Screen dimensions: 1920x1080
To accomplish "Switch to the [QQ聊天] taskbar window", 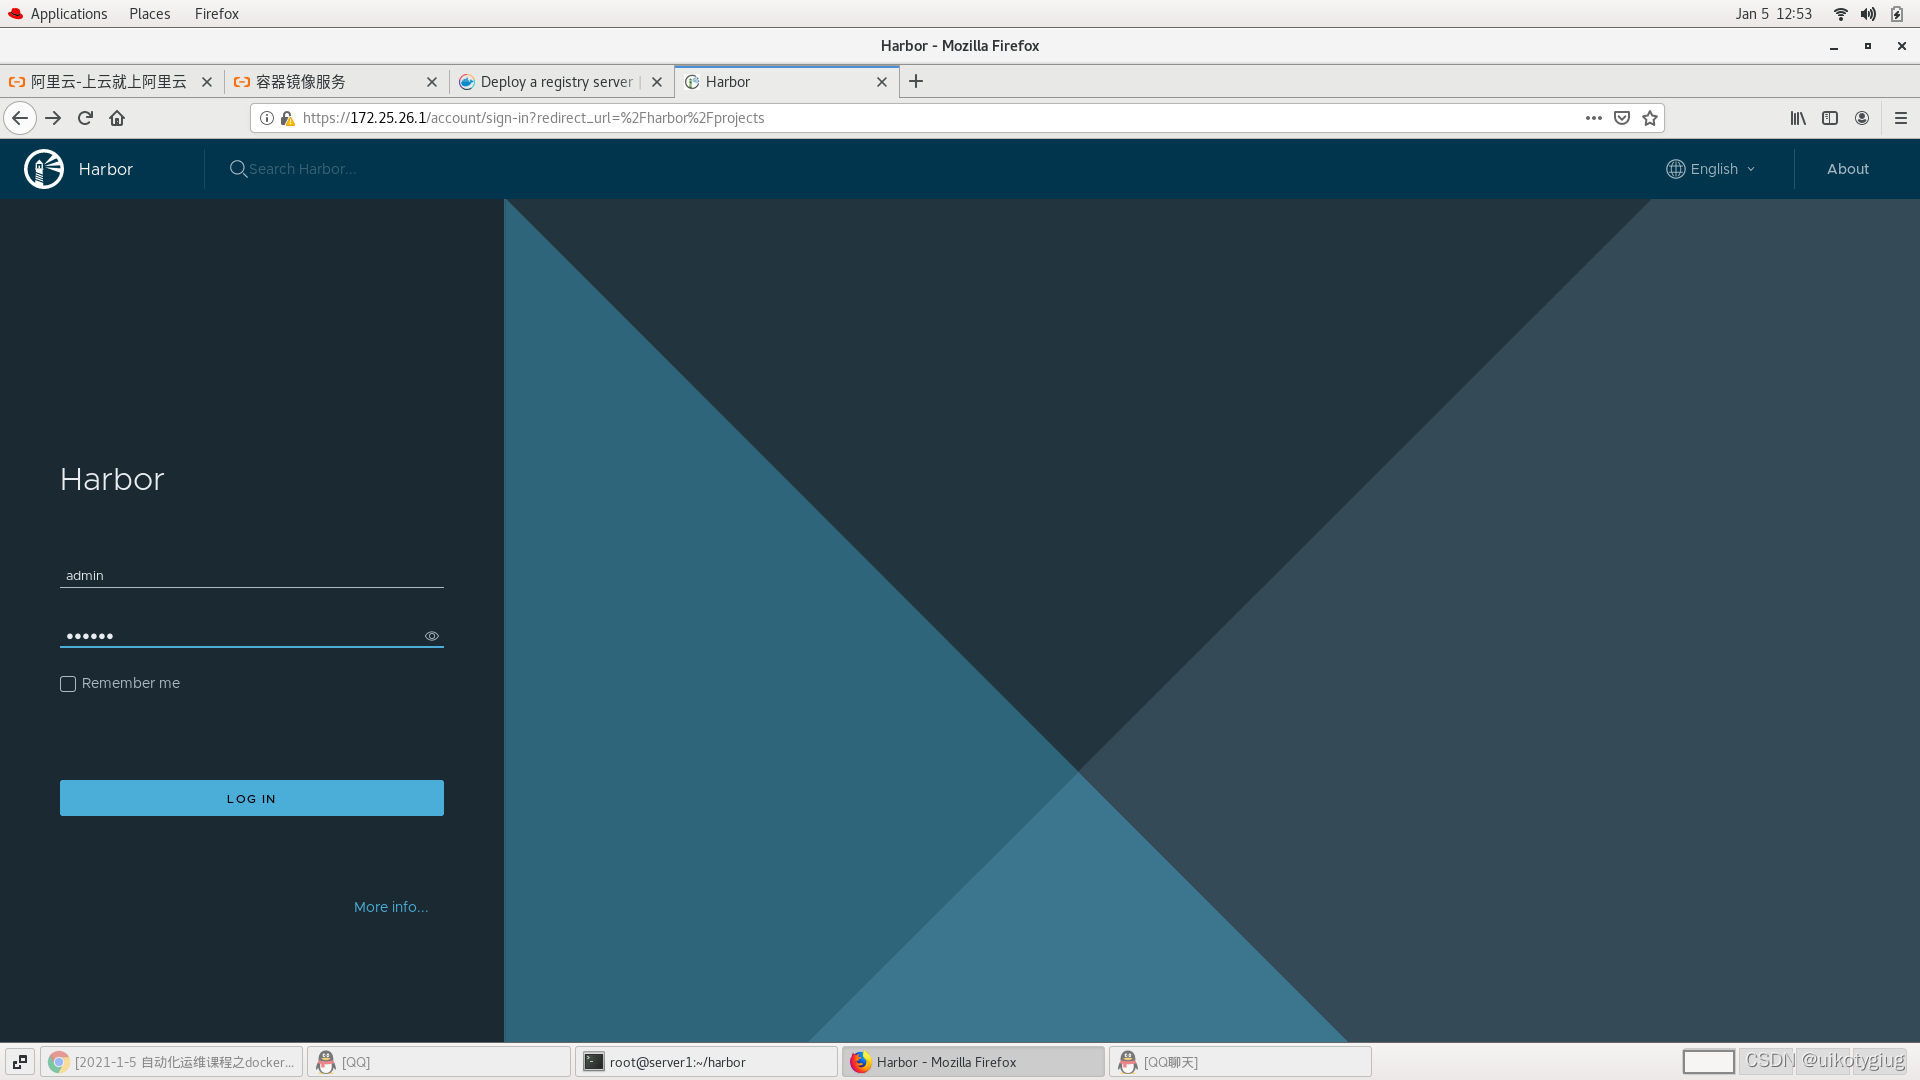I will pyautogui.click(x=1240, y=1062).
